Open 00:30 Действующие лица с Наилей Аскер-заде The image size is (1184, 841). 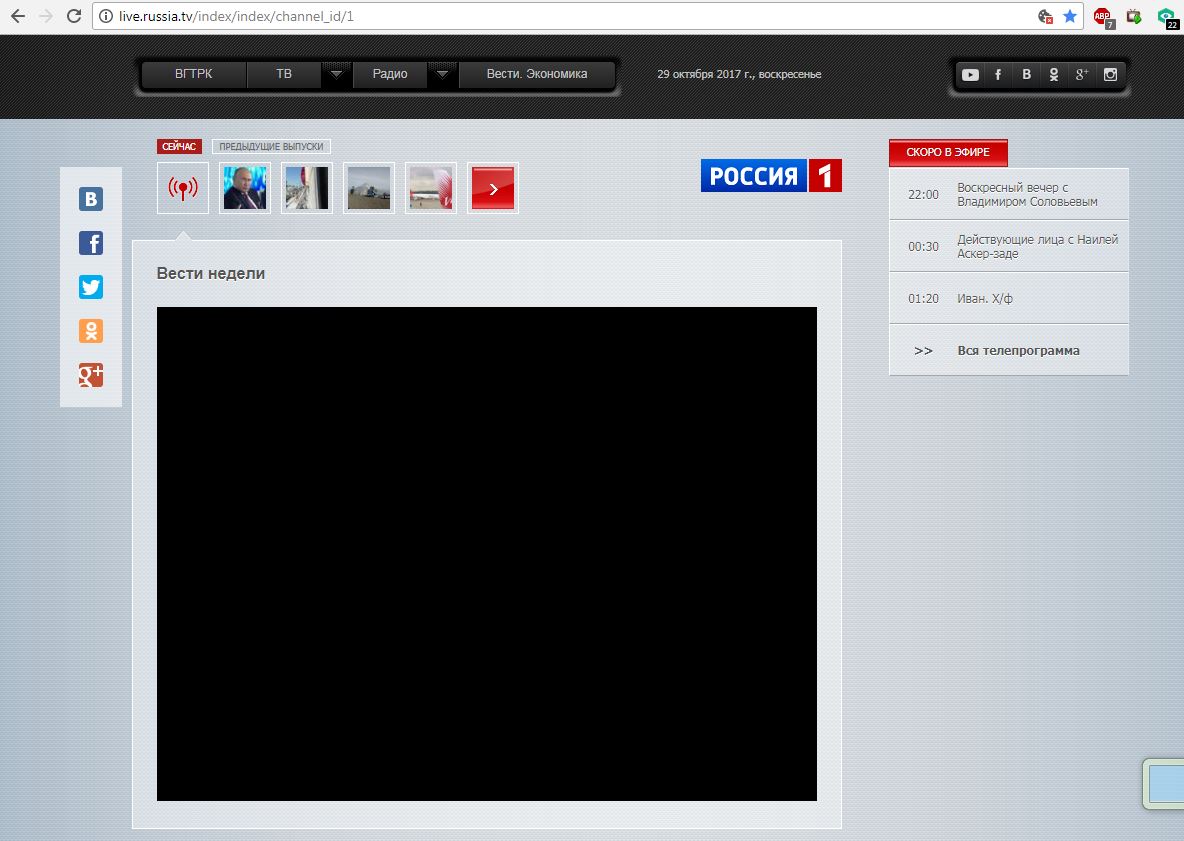(1009, 246)
